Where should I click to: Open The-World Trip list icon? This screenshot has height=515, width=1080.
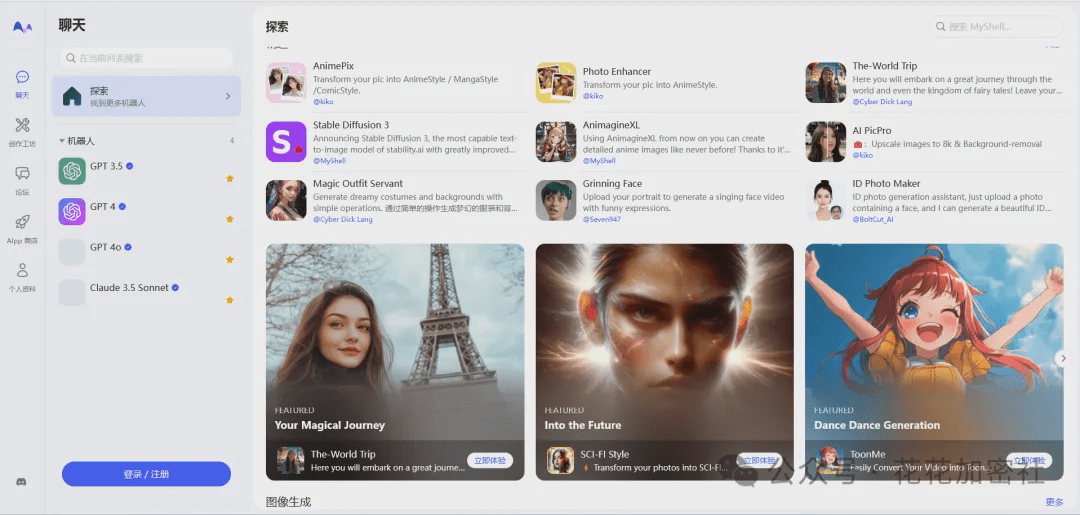pyautogui.click(x=826, y=83)
